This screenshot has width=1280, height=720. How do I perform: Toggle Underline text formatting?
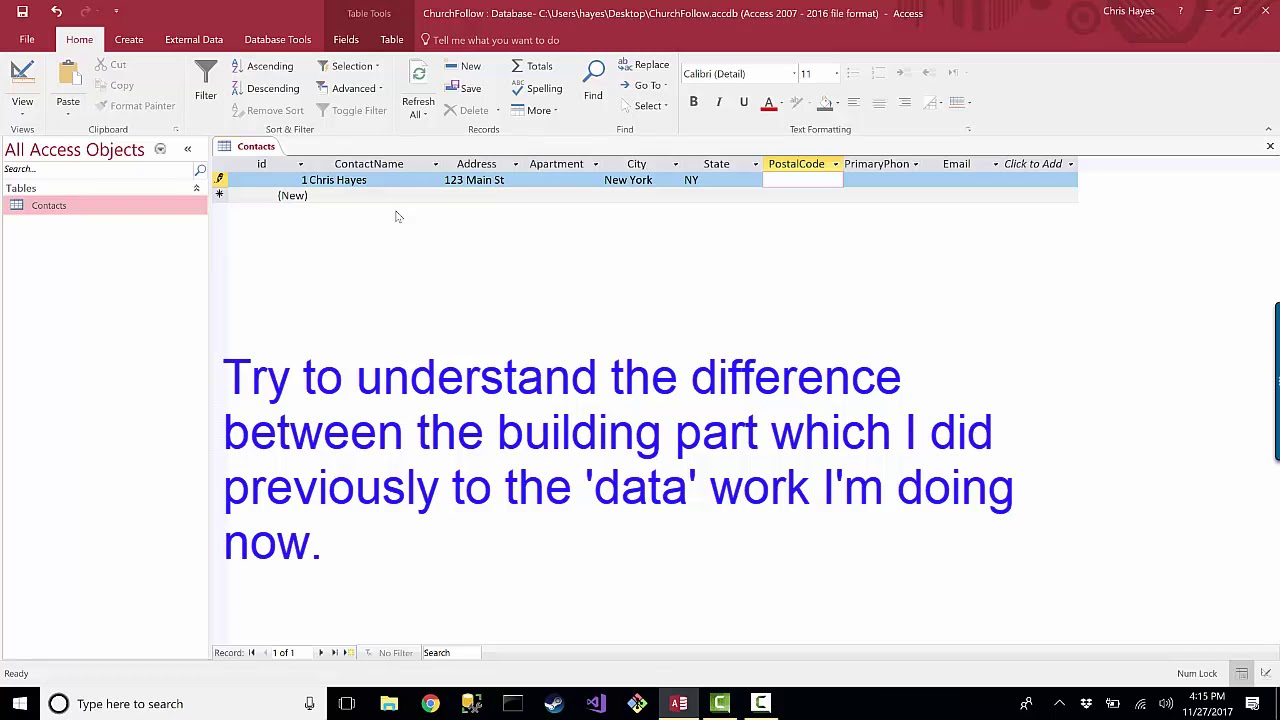click(x=743, y=102)
